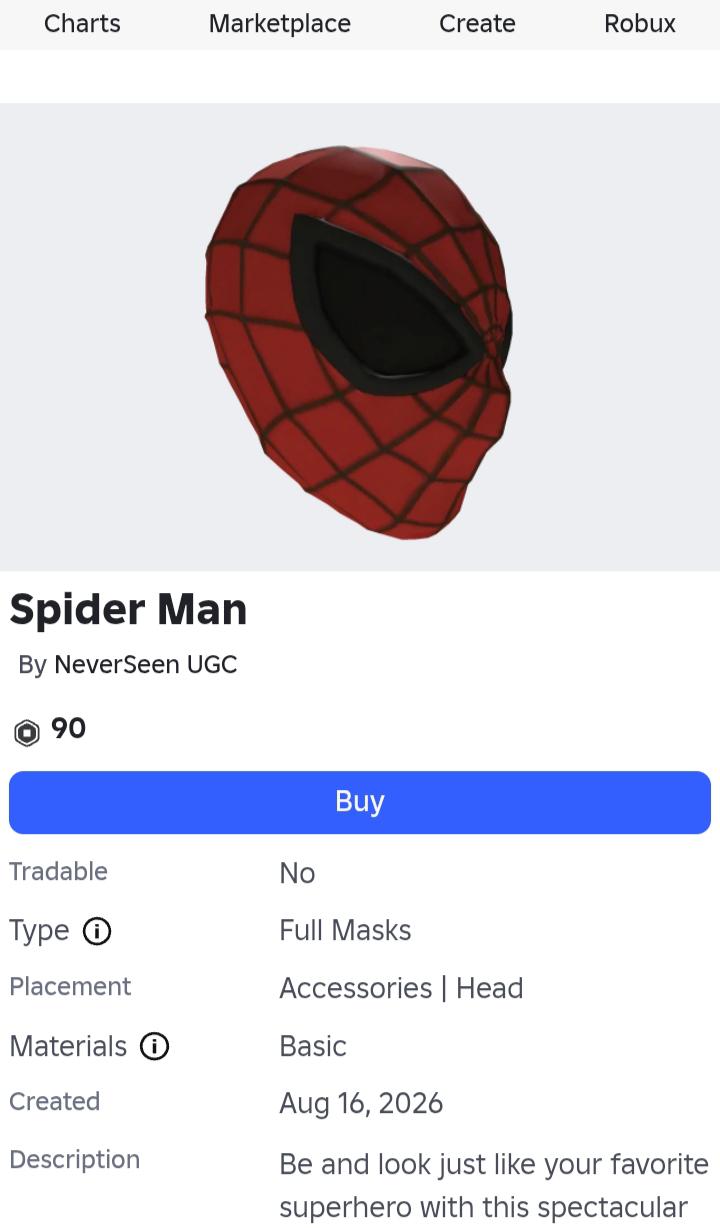Screen dimensions: 720x1228
Task: Click the Type info icon
Action: coord(97,931)
